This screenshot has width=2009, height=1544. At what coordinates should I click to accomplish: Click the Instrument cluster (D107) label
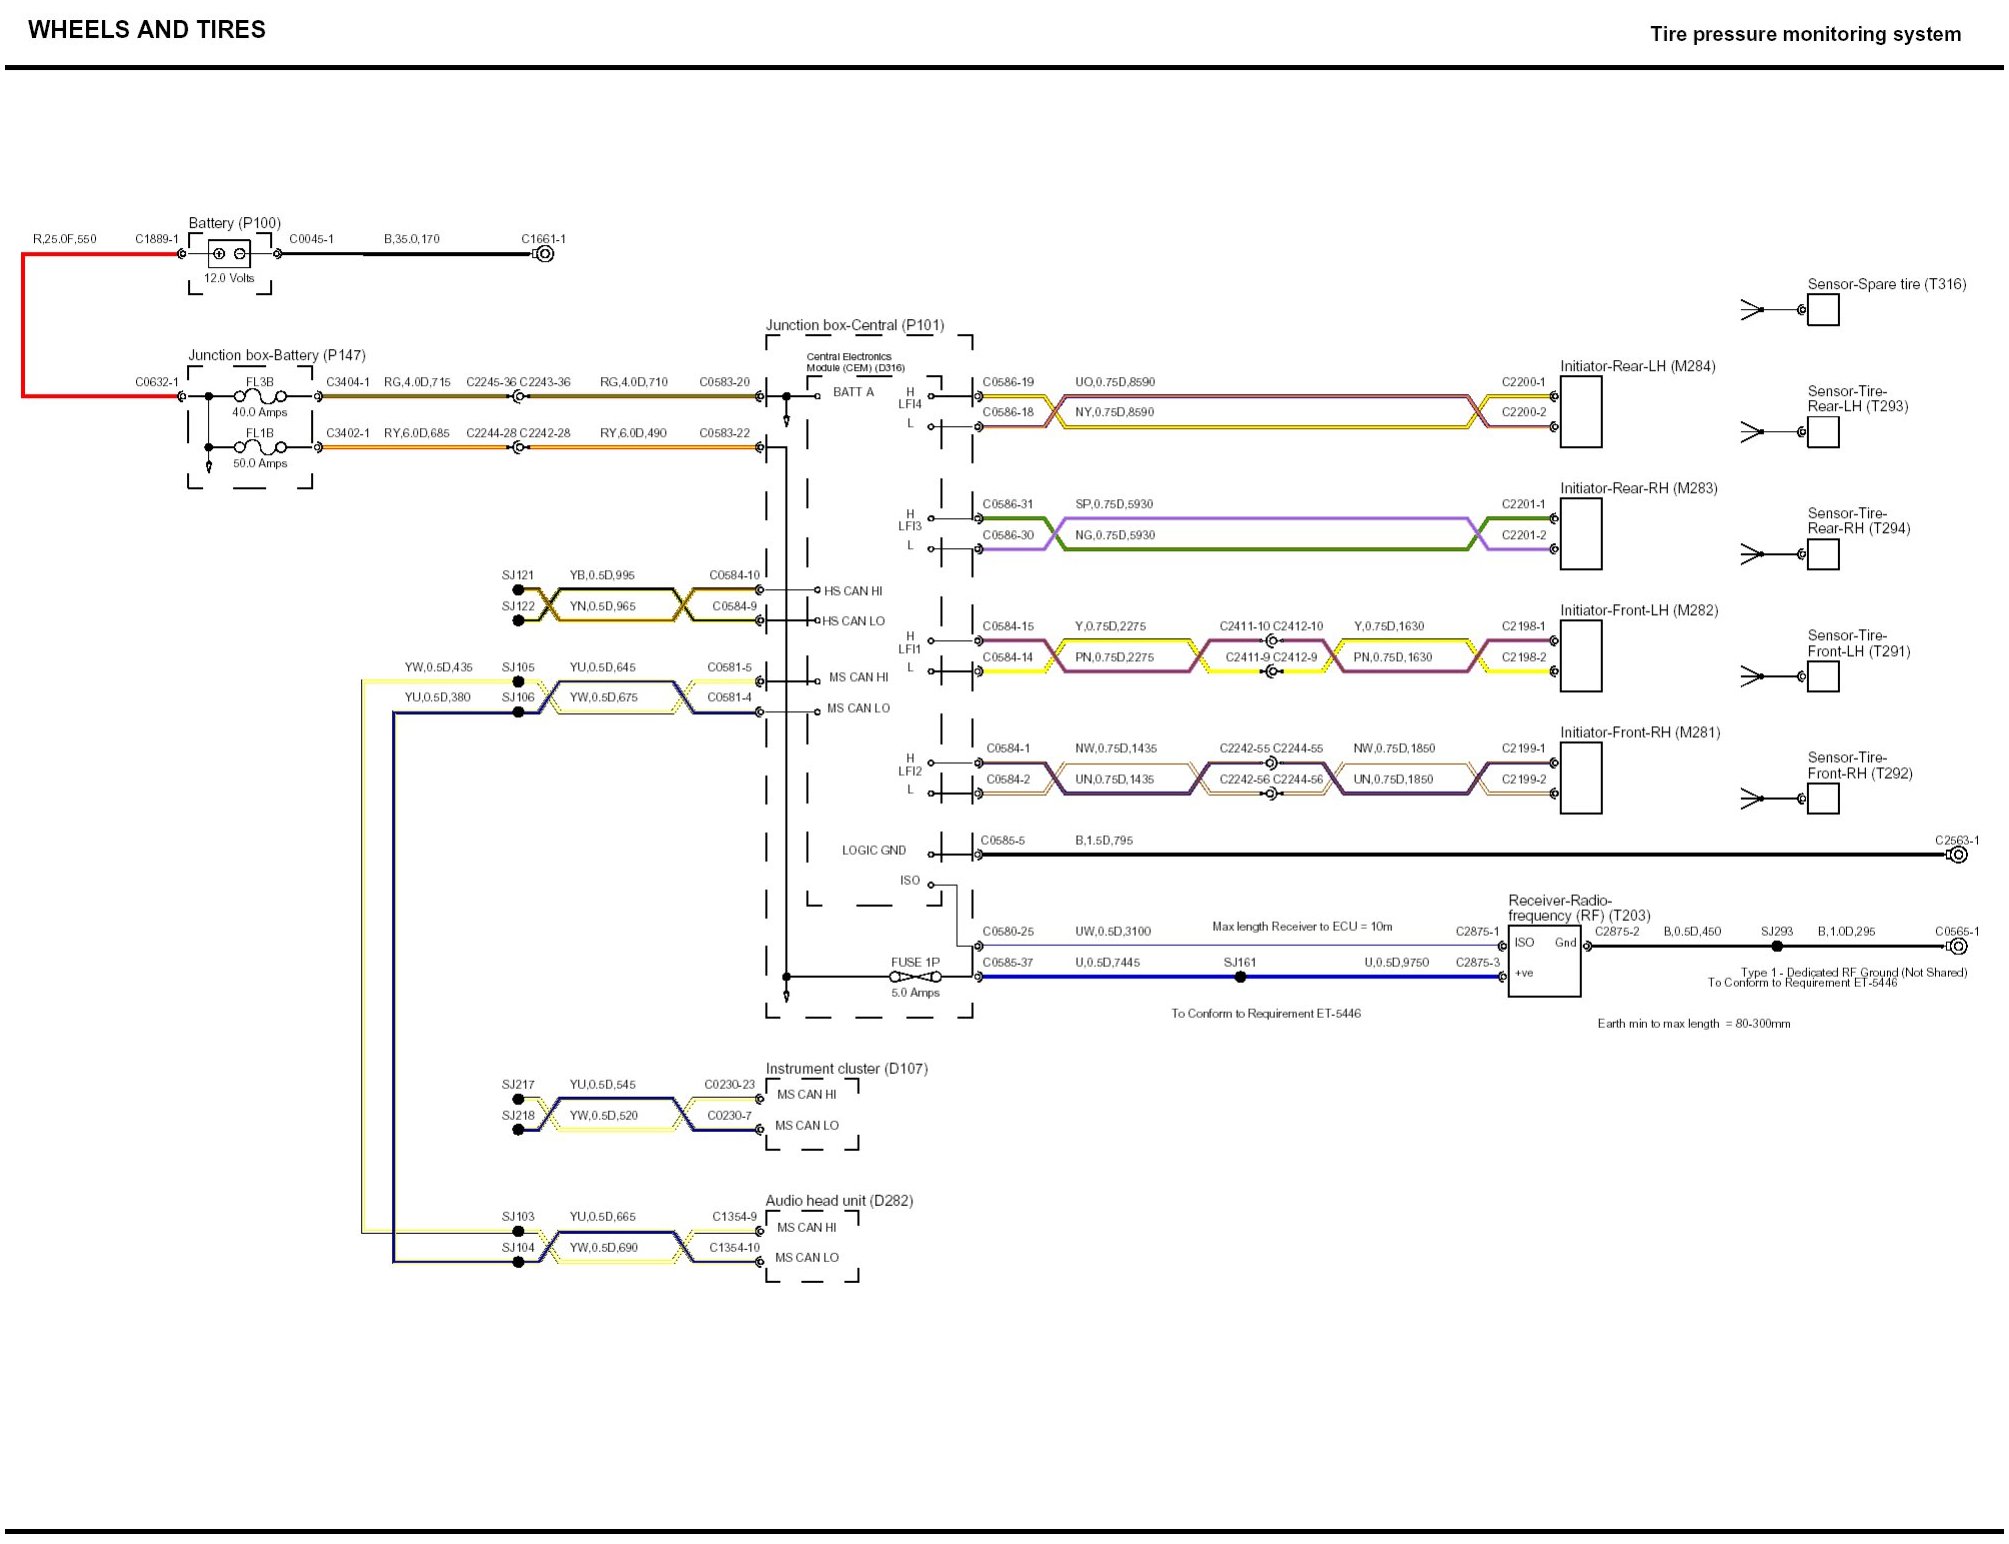[846, 1069]
